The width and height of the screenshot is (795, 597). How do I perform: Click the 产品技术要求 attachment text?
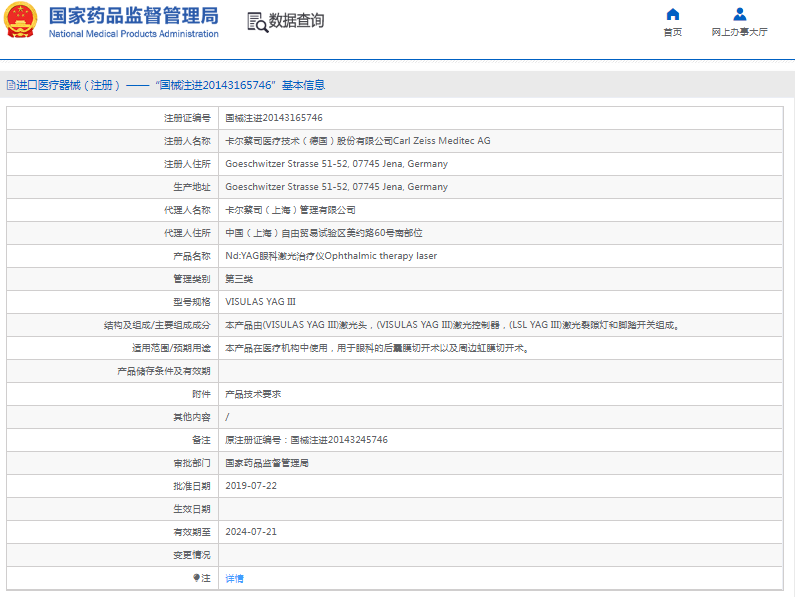click(x=253, y=394)
